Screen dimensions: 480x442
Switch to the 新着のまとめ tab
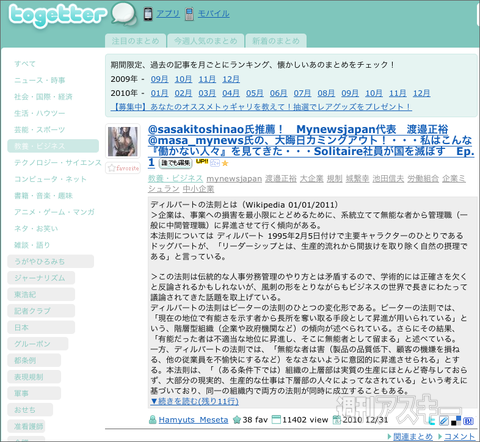point(276,41)
